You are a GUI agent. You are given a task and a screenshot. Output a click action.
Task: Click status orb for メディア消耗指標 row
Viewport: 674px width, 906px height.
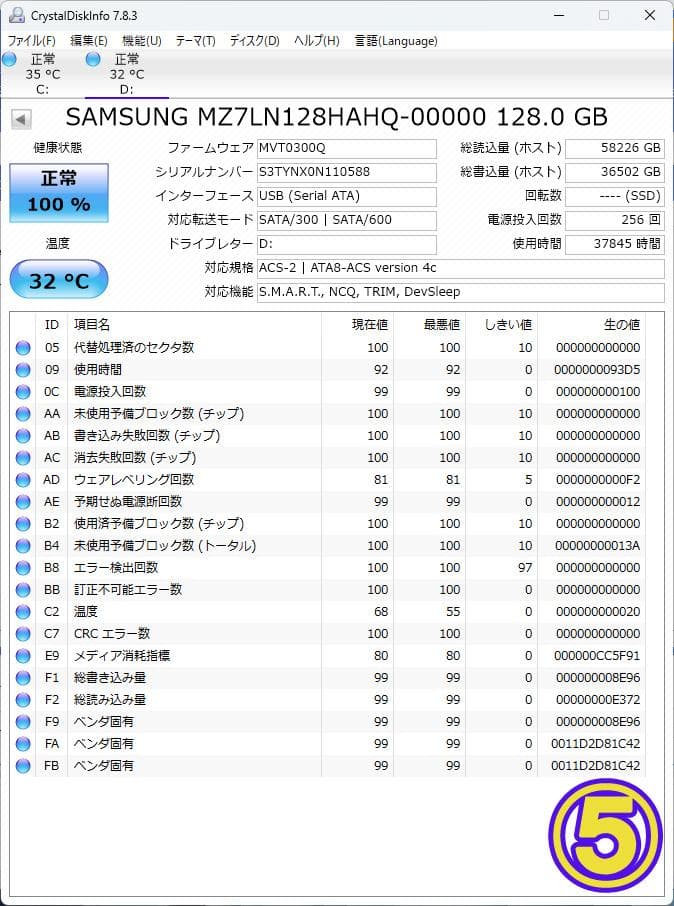[23, 656]
